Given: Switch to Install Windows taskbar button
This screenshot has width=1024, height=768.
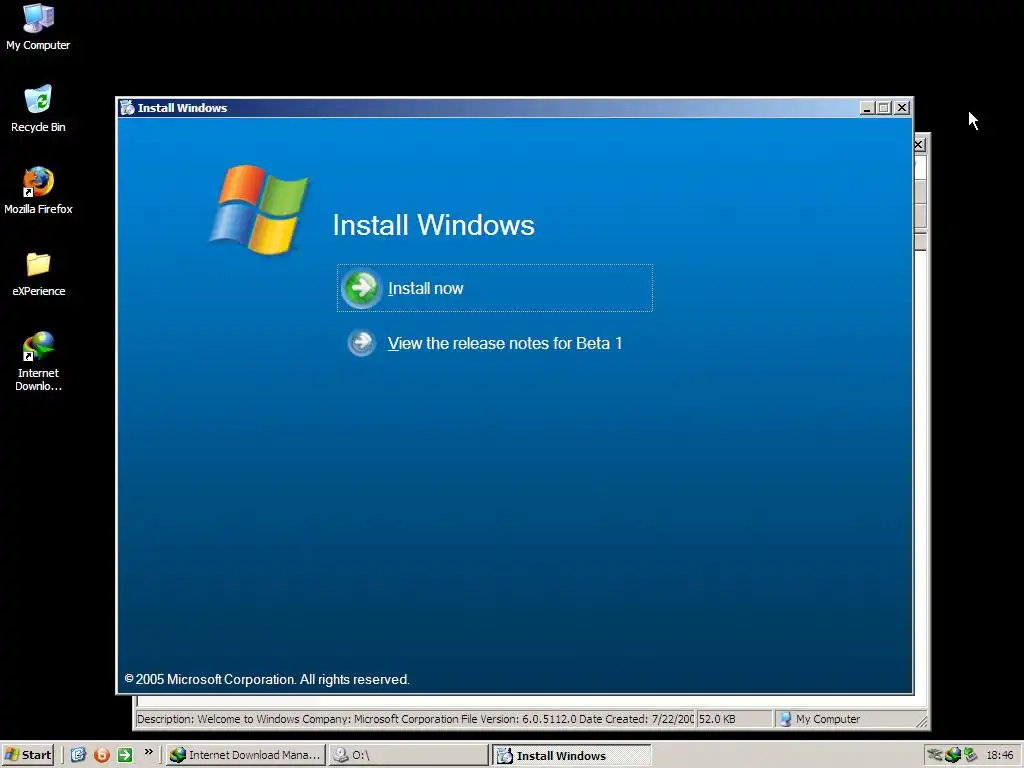Looking at the screenshot, I should click(571, 755).
